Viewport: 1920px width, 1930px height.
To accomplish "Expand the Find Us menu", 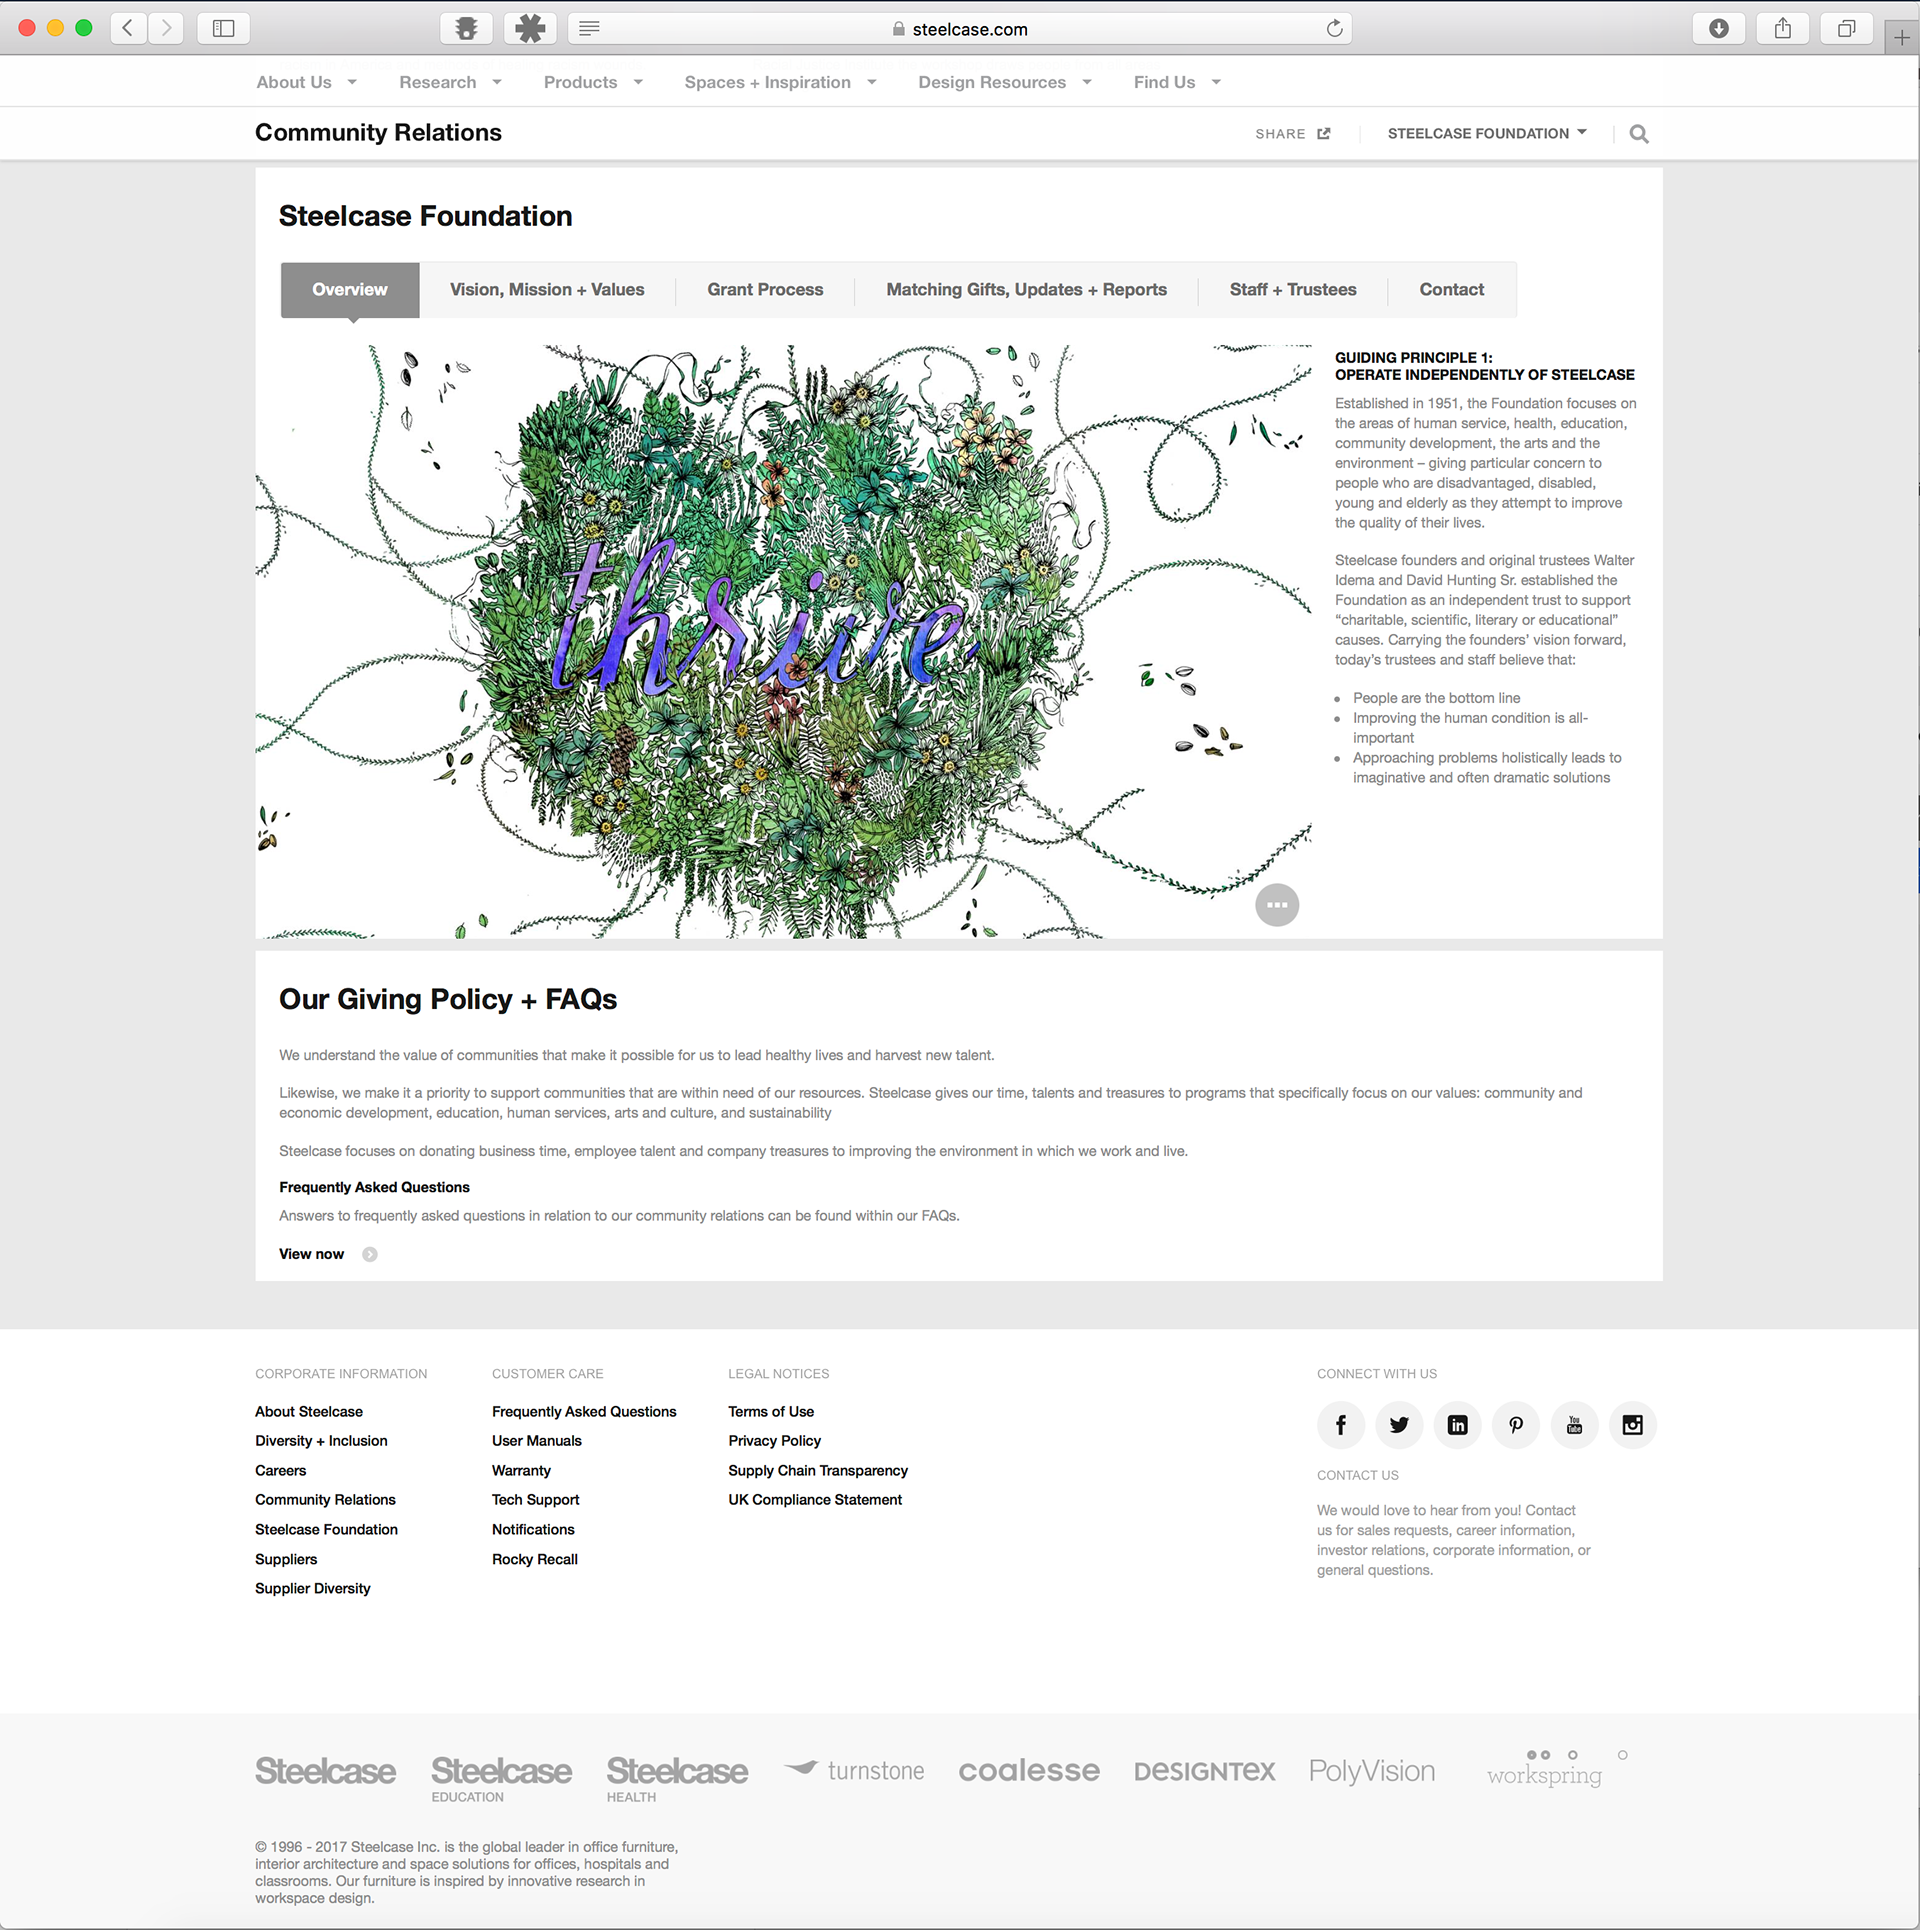I will (1176, 83).
